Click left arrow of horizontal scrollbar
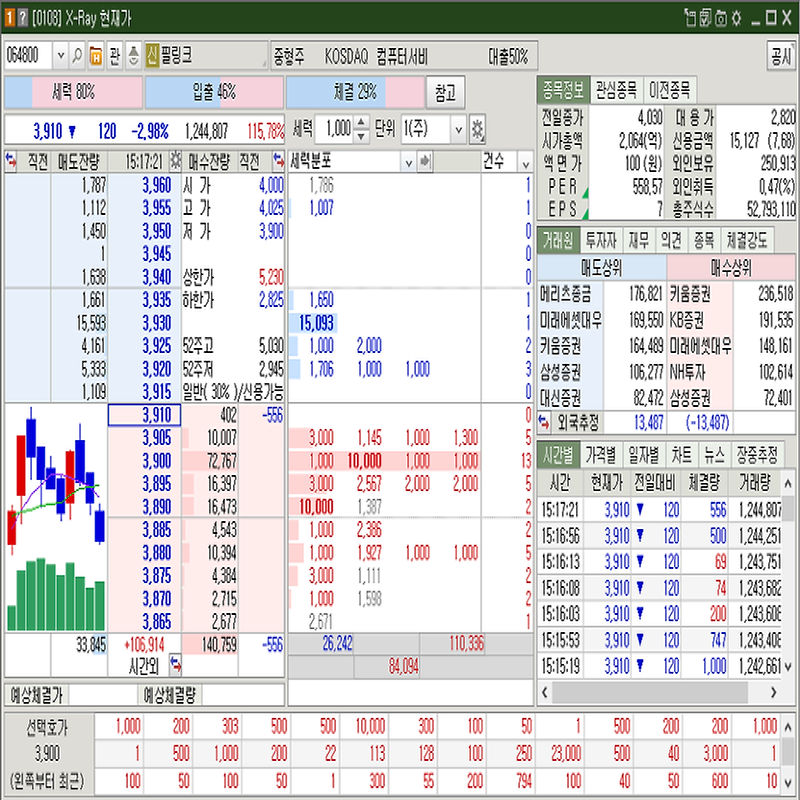The width and height of the screenshot is (800, 800). point(544,692)
